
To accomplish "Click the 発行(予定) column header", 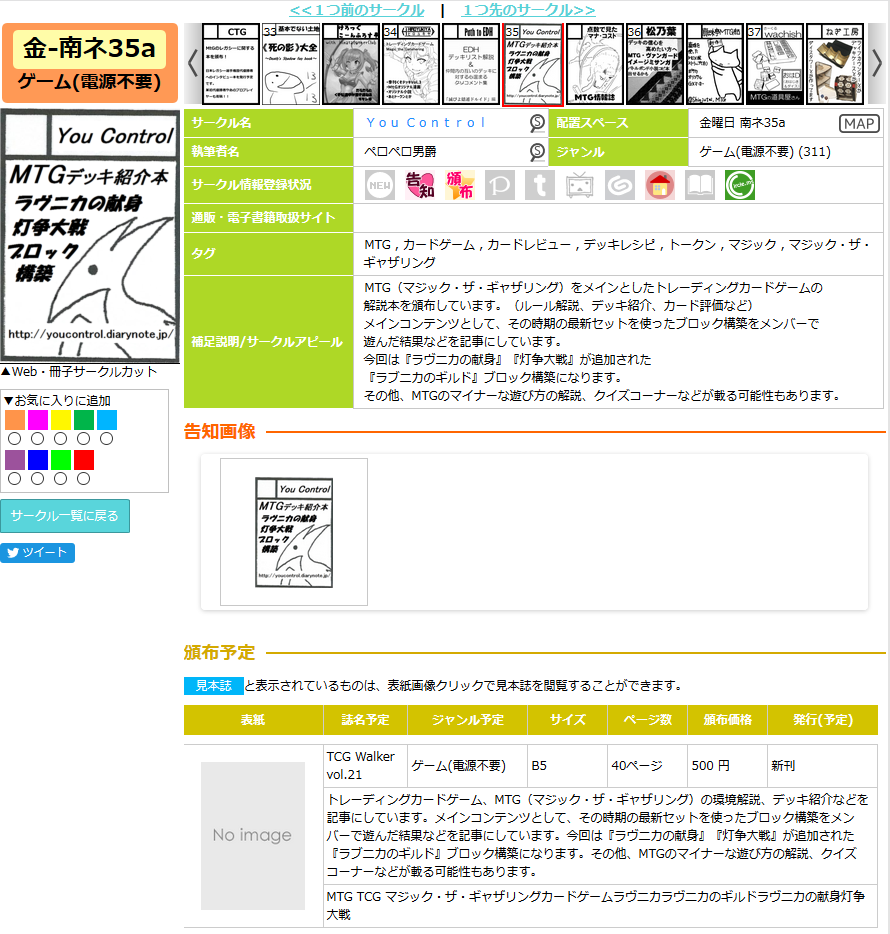I will pos(823,720).
